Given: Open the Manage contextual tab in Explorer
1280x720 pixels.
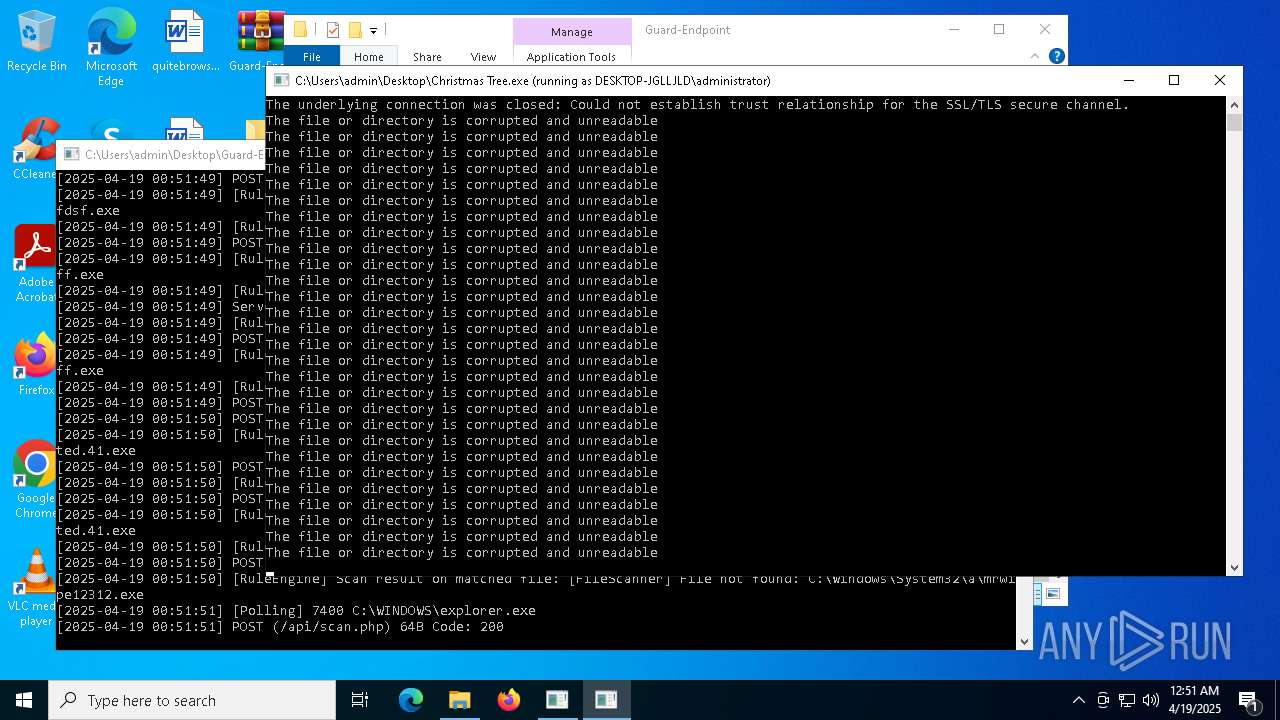Looking at the screenshot, I should point(572,32).
